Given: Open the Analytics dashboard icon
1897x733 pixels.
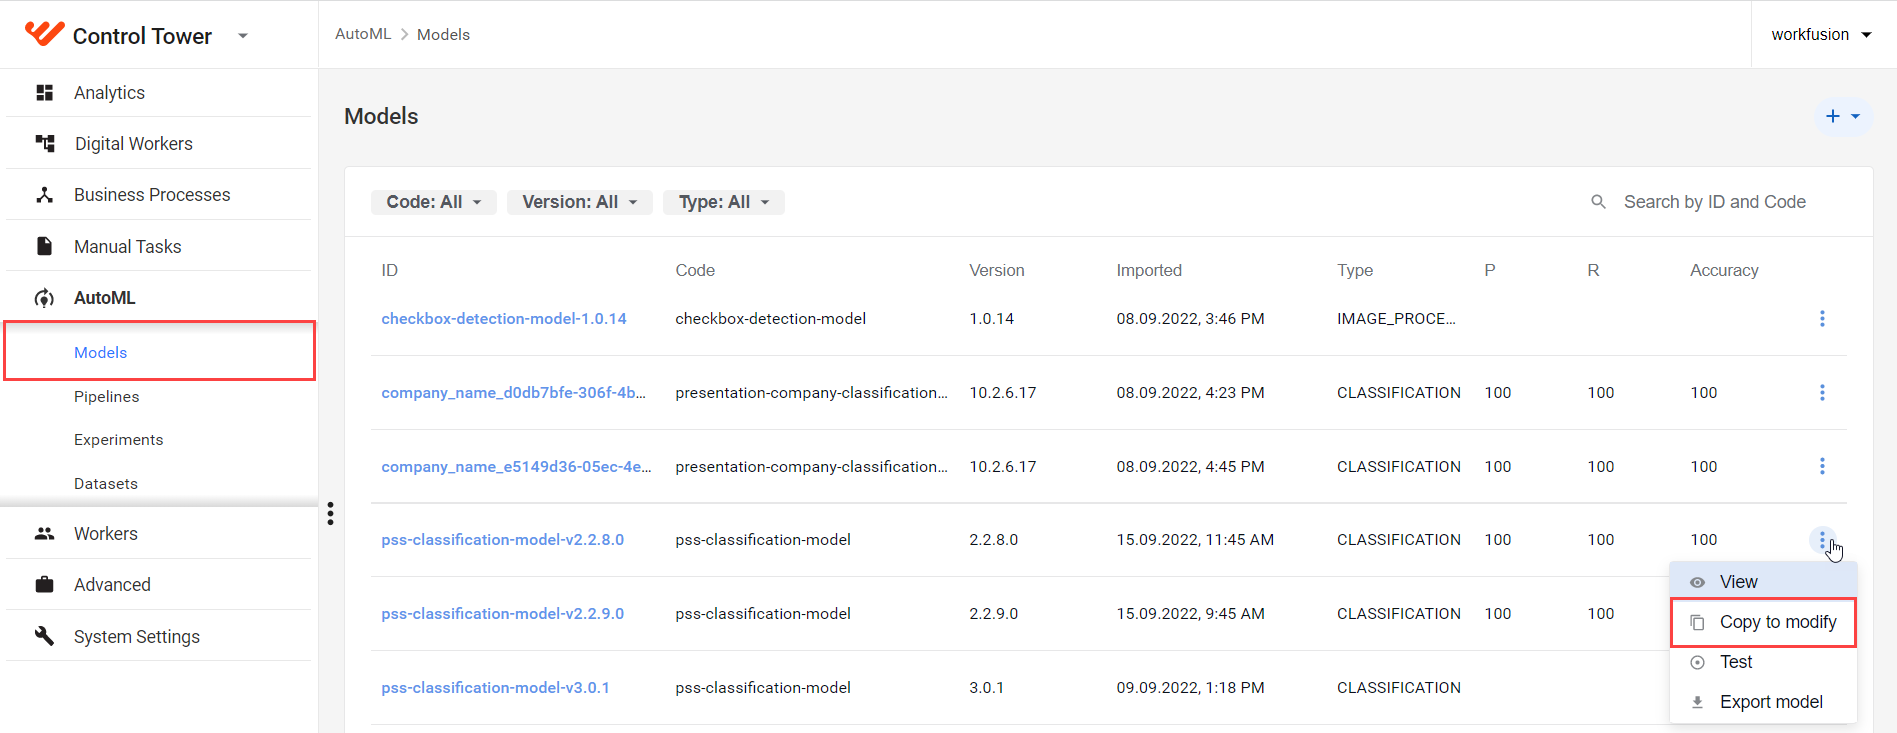Looking at the screenshot, I should pyautogui.click(x=44, y=93).
